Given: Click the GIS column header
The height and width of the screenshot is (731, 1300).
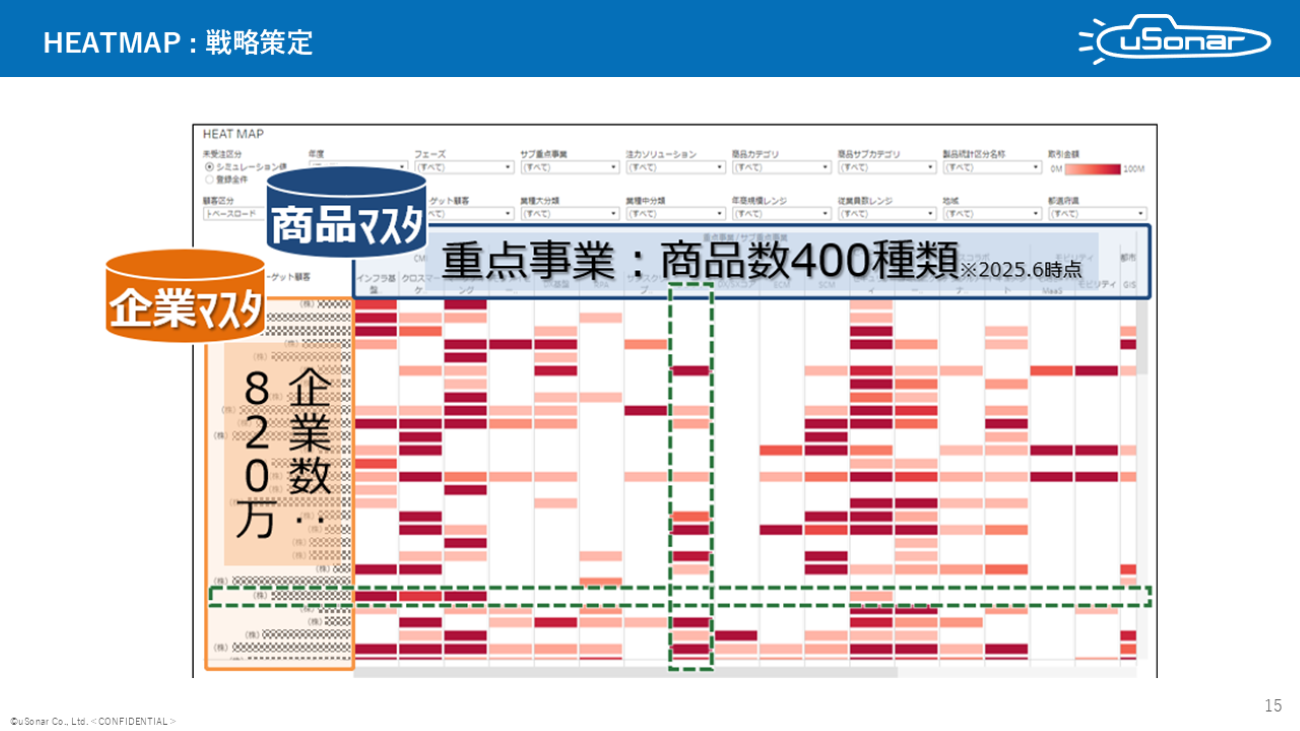Looking at the screenshot, I should pos(1128,284).
